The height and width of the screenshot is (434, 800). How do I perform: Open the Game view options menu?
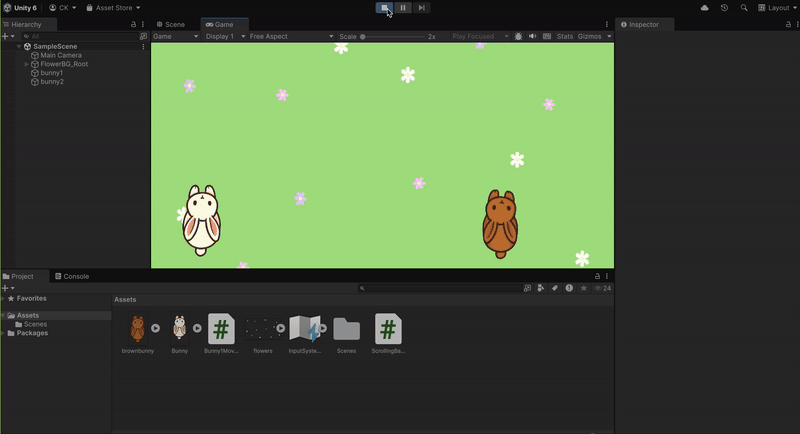[607, 24]
